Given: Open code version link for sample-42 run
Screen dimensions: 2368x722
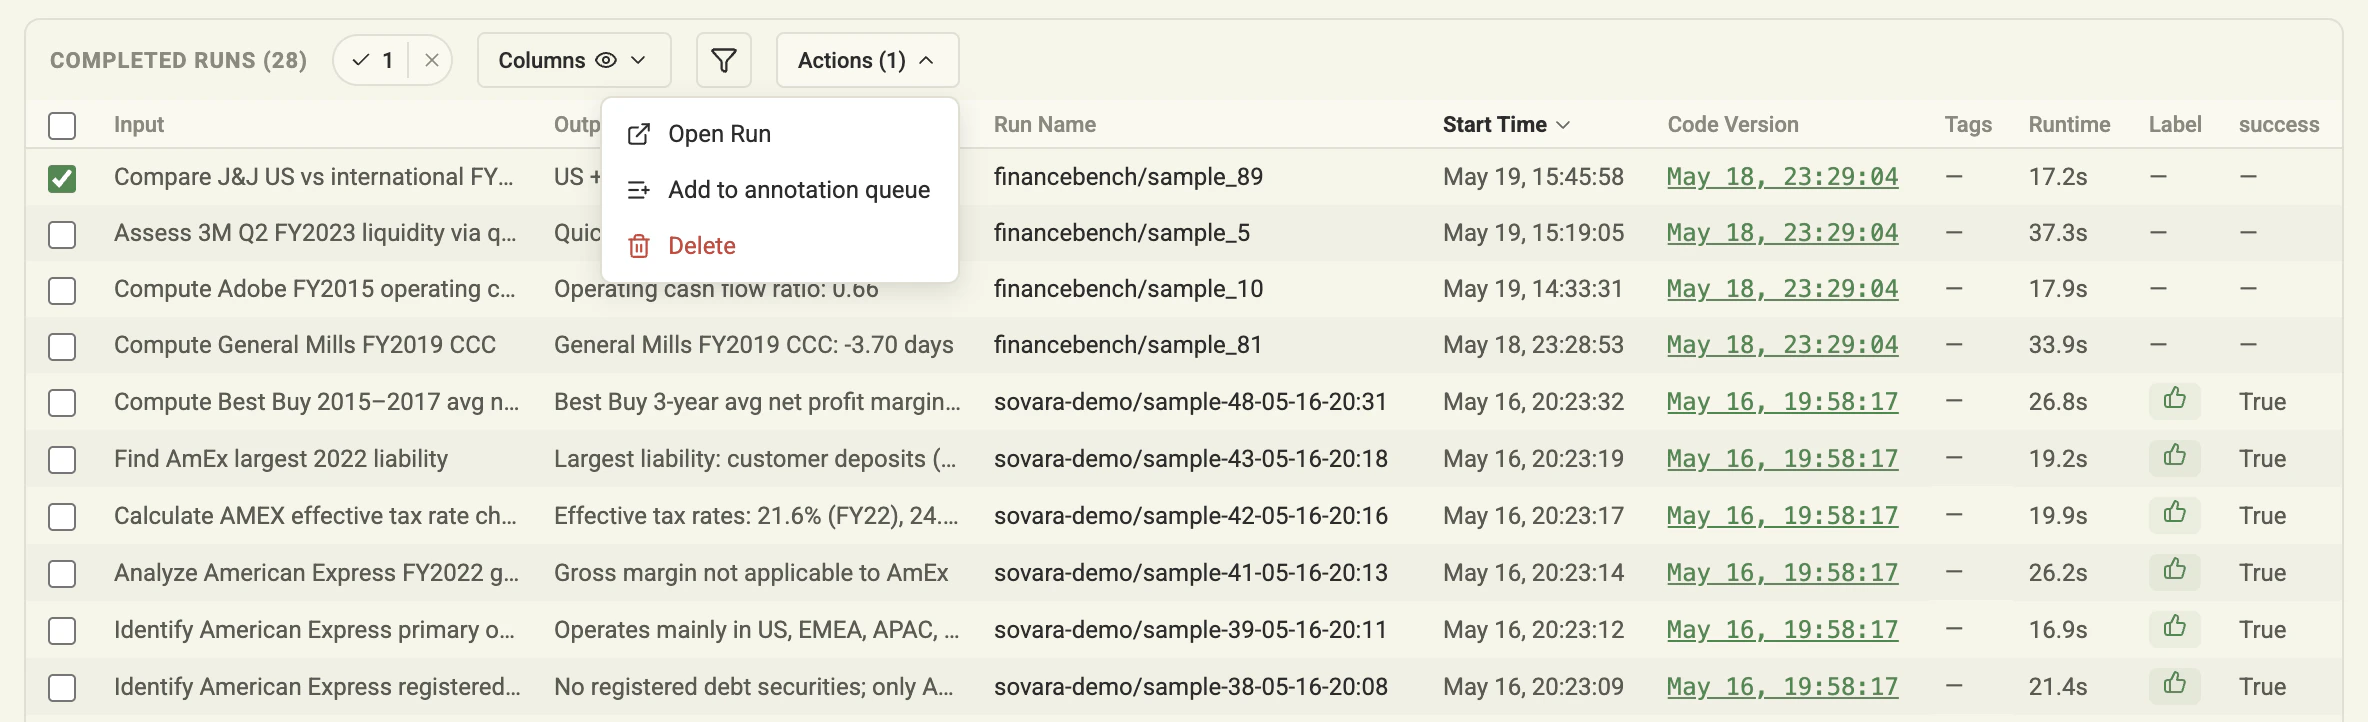Looking at the screenshot, I should [1782, 516].
